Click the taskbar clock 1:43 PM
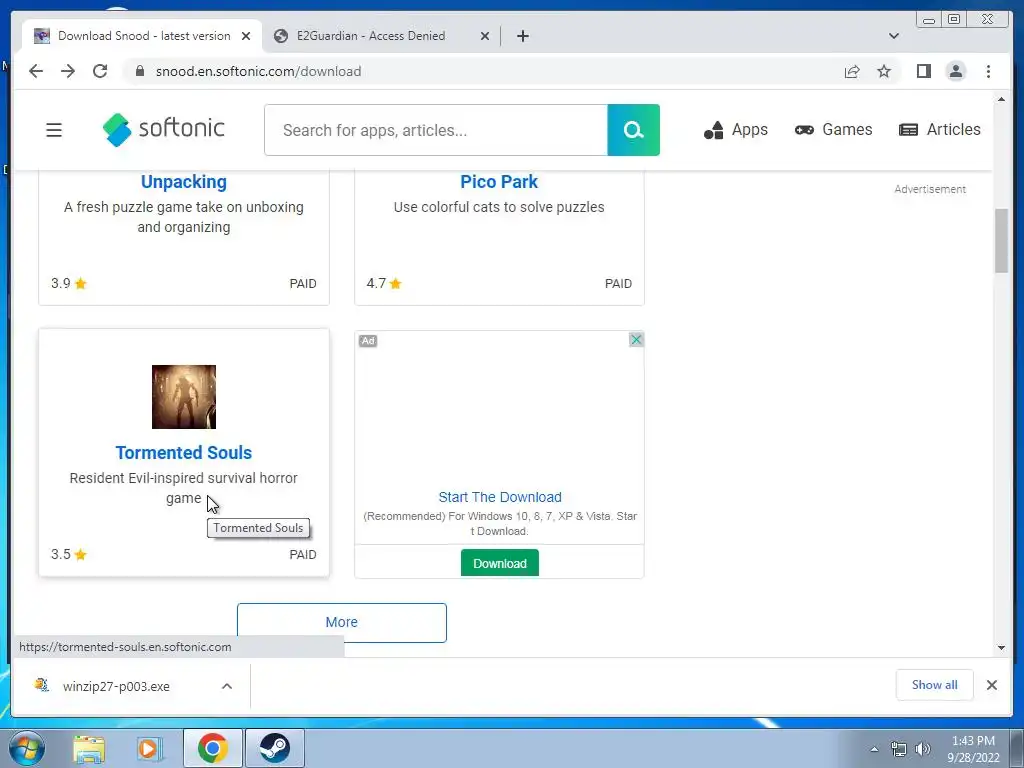This screenshot has width=1024, height=768. click(973, 741)
